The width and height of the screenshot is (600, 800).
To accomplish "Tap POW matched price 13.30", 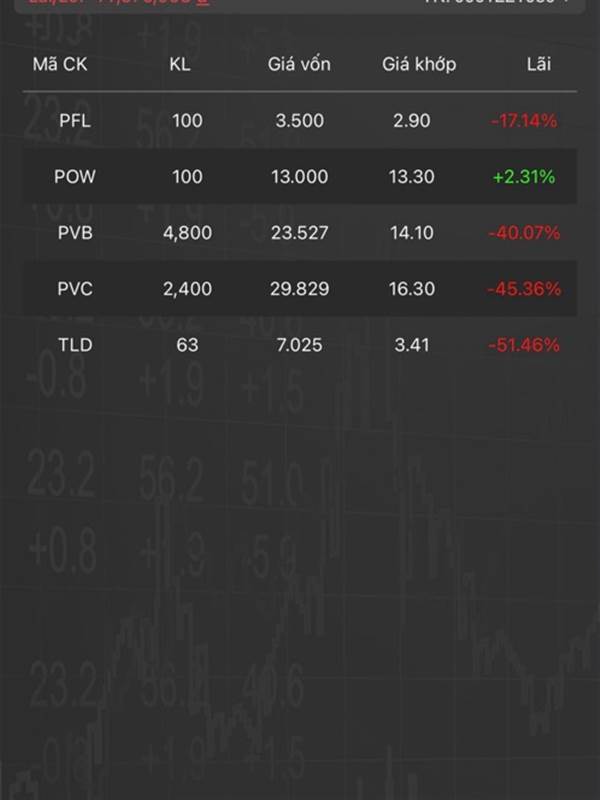I will click(x=412, y=177).
